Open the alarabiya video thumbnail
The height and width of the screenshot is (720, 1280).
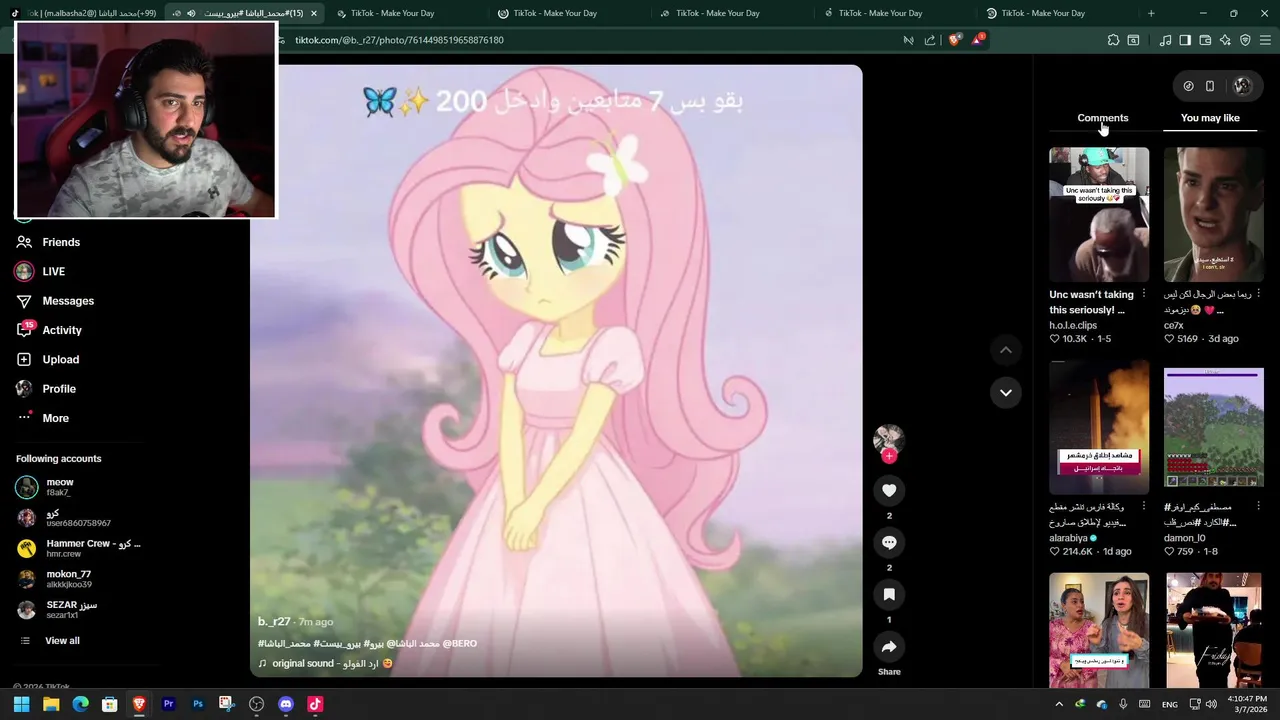point(1099,428)
